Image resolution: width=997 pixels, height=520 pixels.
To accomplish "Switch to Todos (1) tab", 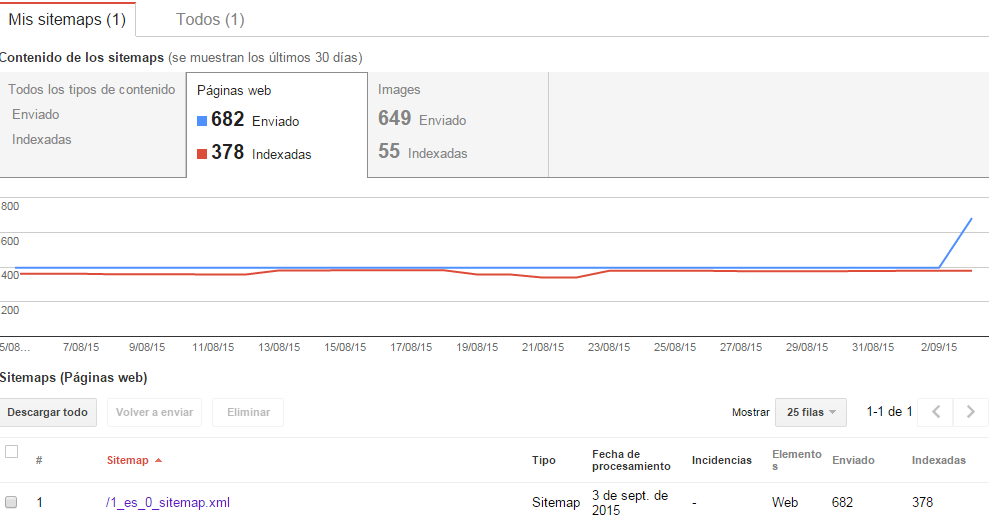I will [x=210, y=20].
